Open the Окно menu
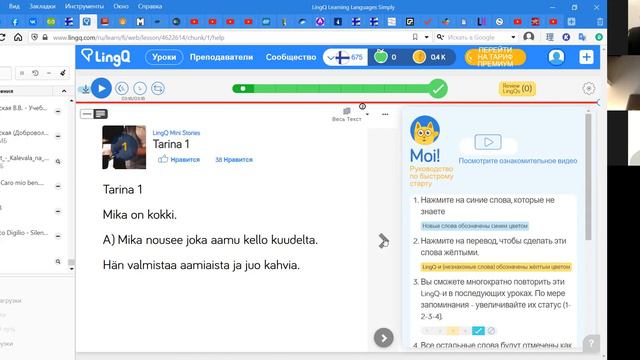This screenshot has width=640, height=360. [x=121, y=7]
